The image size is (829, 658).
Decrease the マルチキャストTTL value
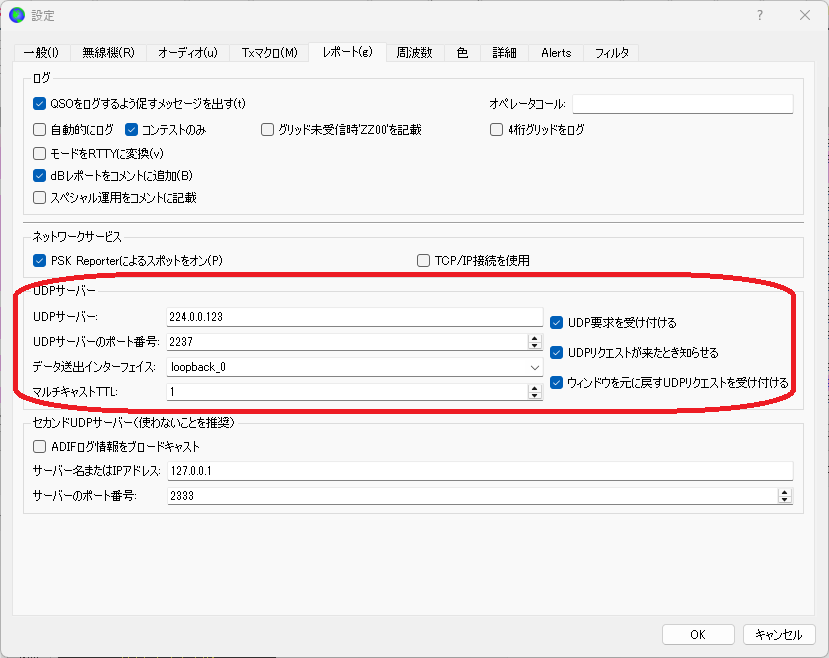click(x=535, y=395)
